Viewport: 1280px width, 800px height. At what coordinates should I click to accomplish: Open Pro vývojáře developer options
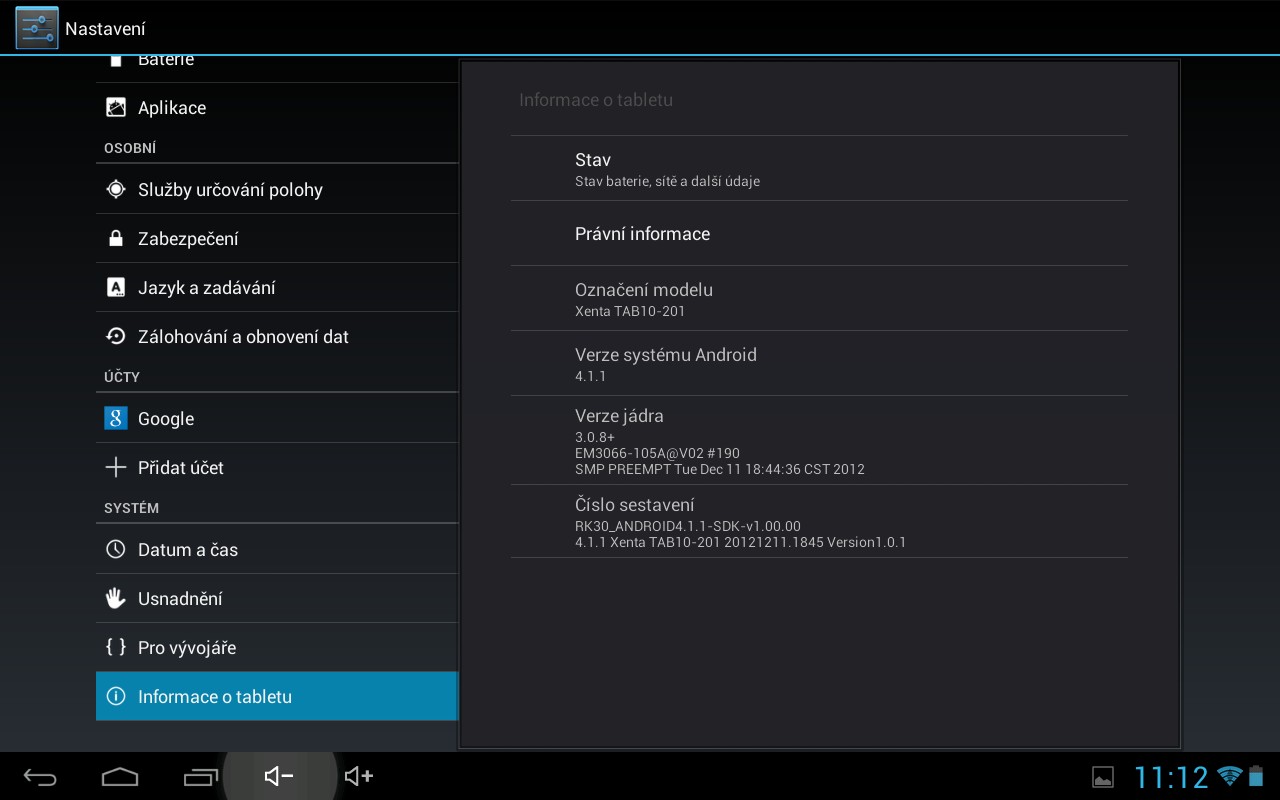[277, 647]
